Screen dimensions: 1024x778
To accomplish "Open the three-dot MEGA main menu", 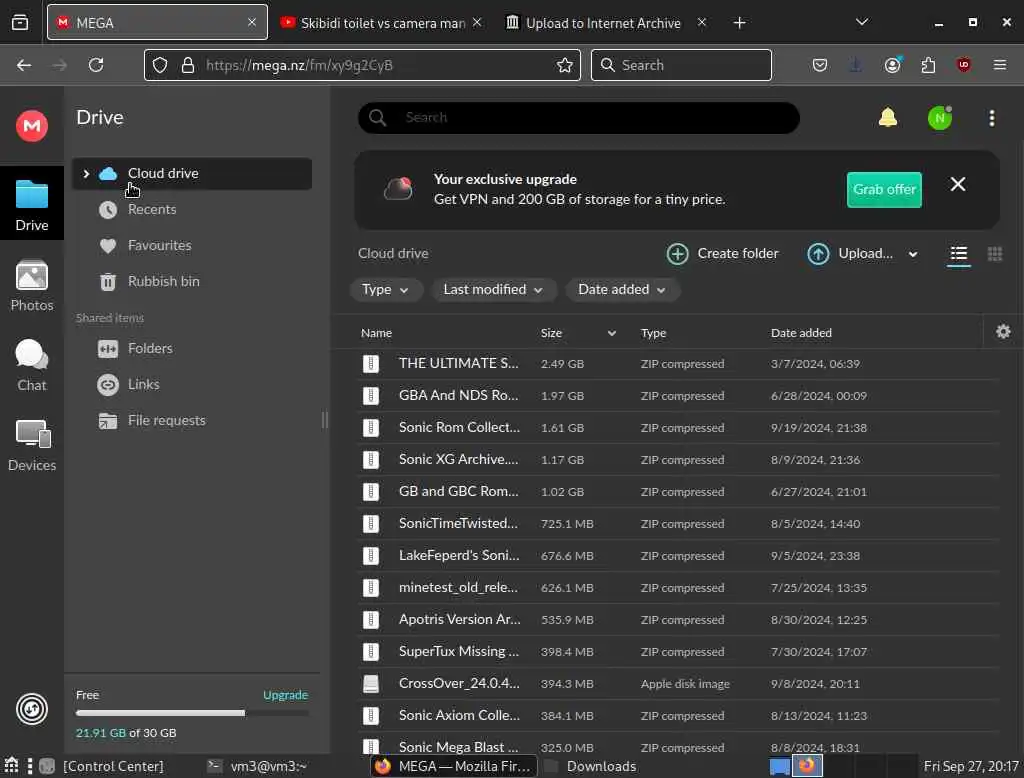I will click(991, 118).
